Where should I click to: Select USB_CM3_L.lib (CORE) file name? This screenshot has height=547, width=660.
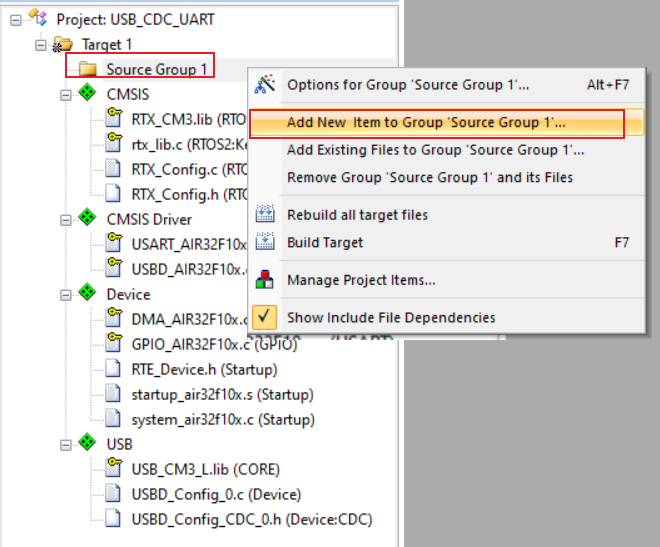pos(206,470)
